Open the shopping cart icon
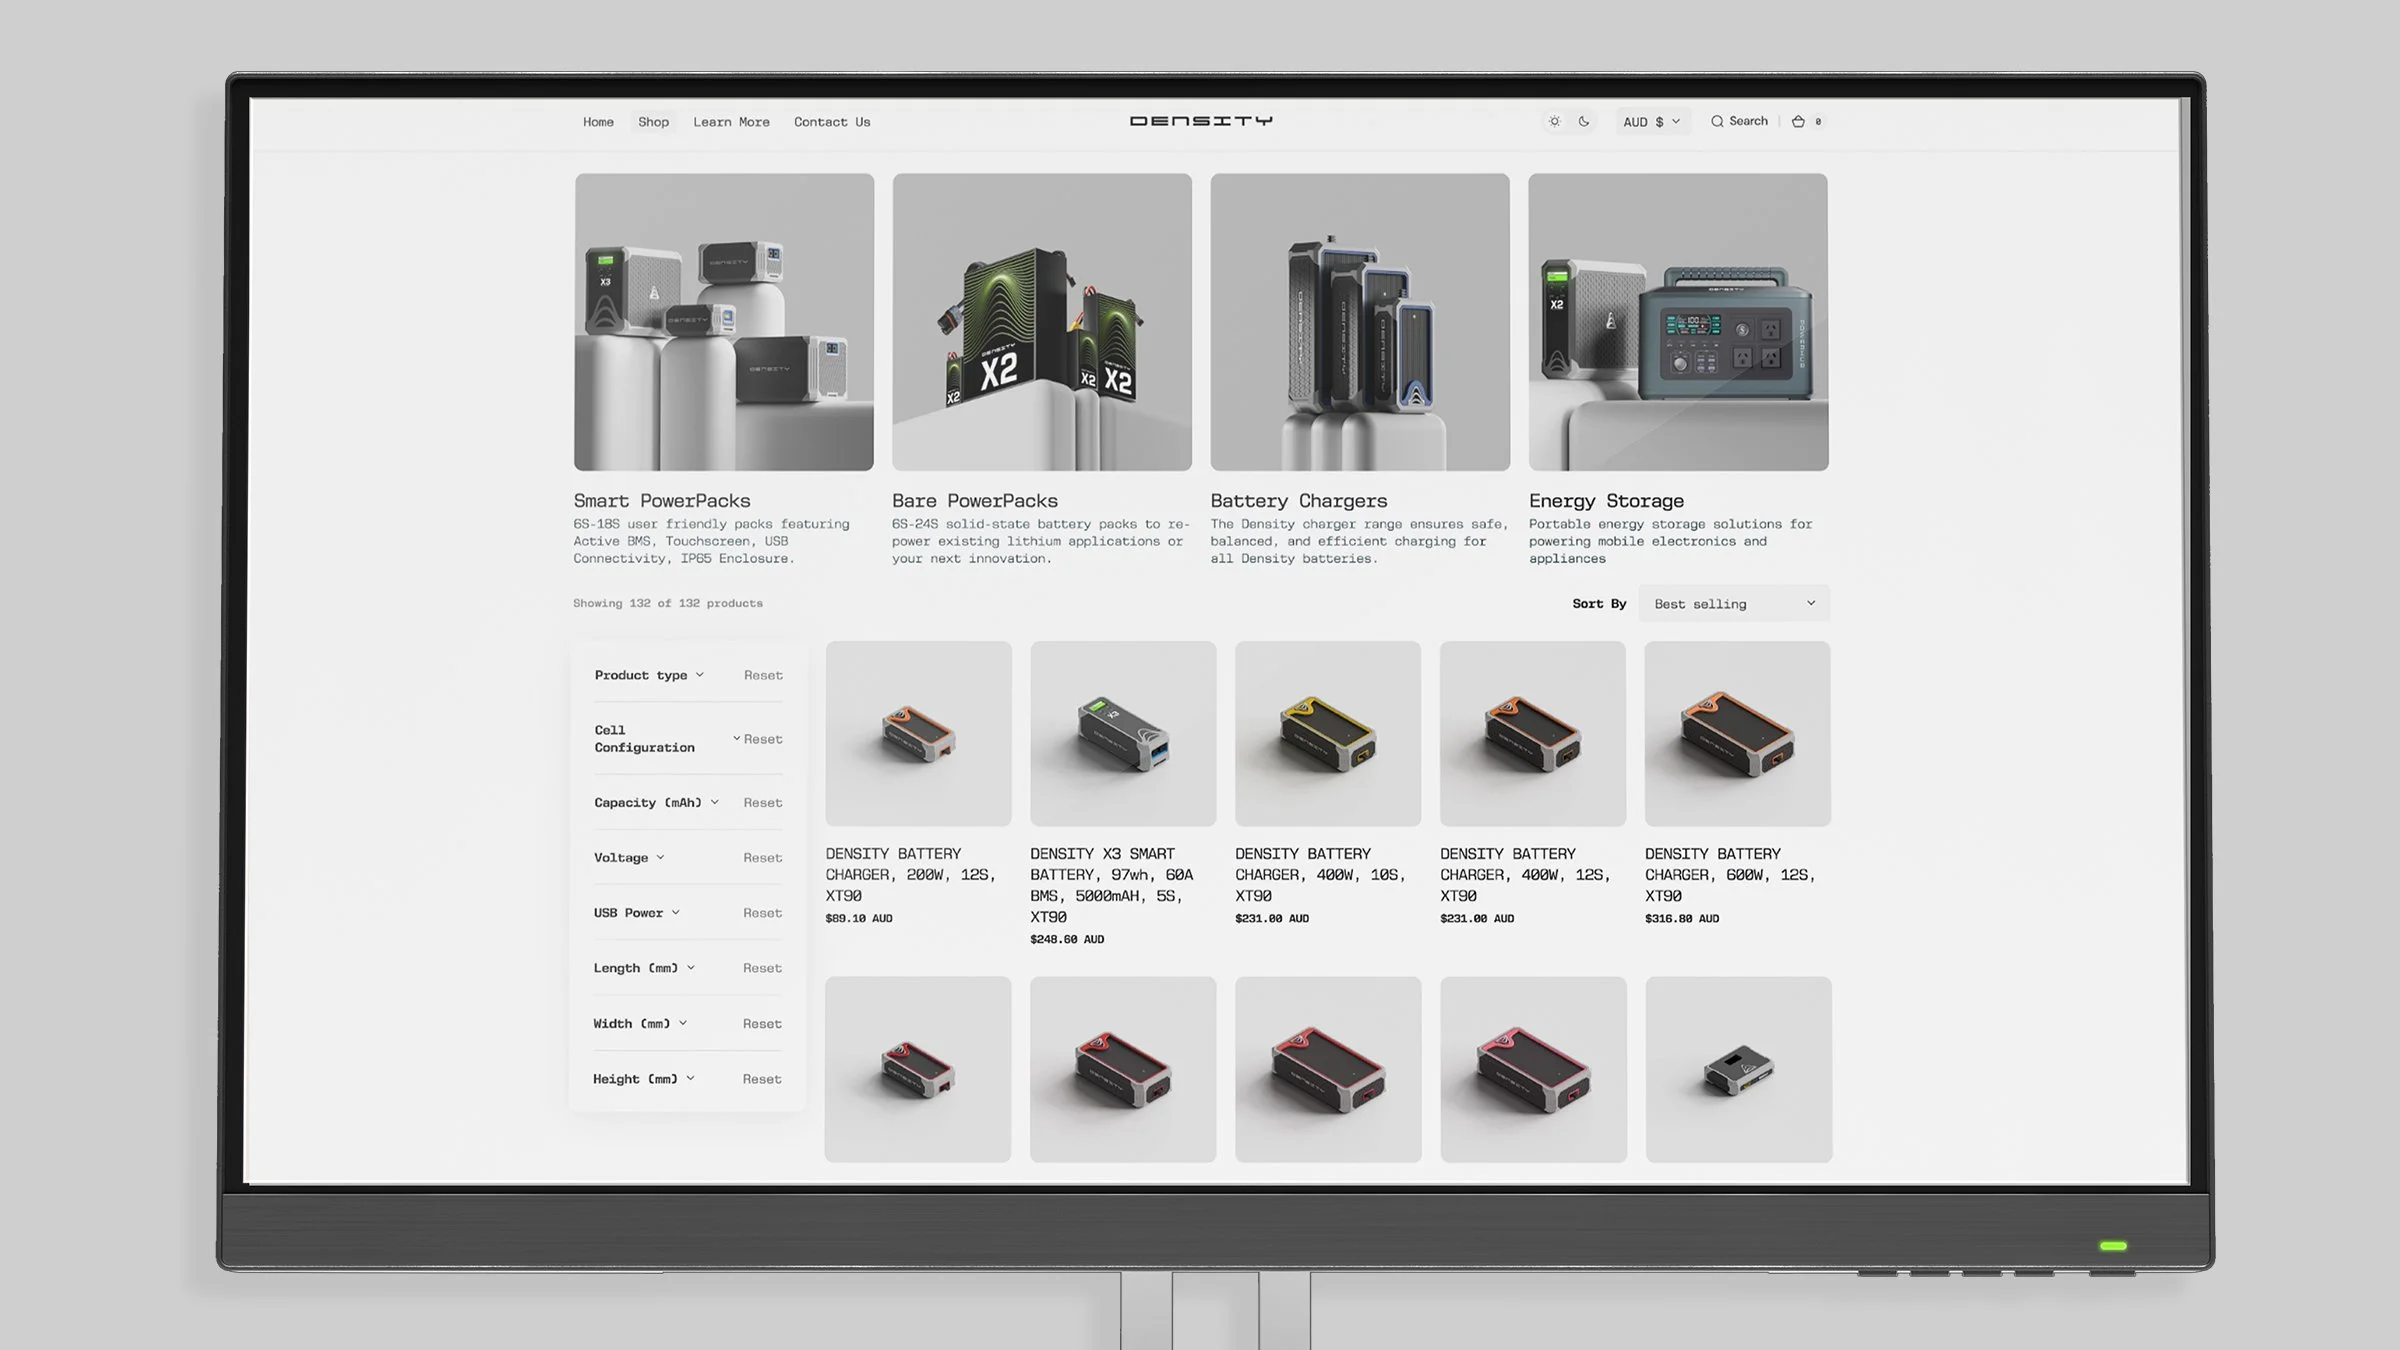This screenshot has width=2400, height=1350. point(1798,121)
